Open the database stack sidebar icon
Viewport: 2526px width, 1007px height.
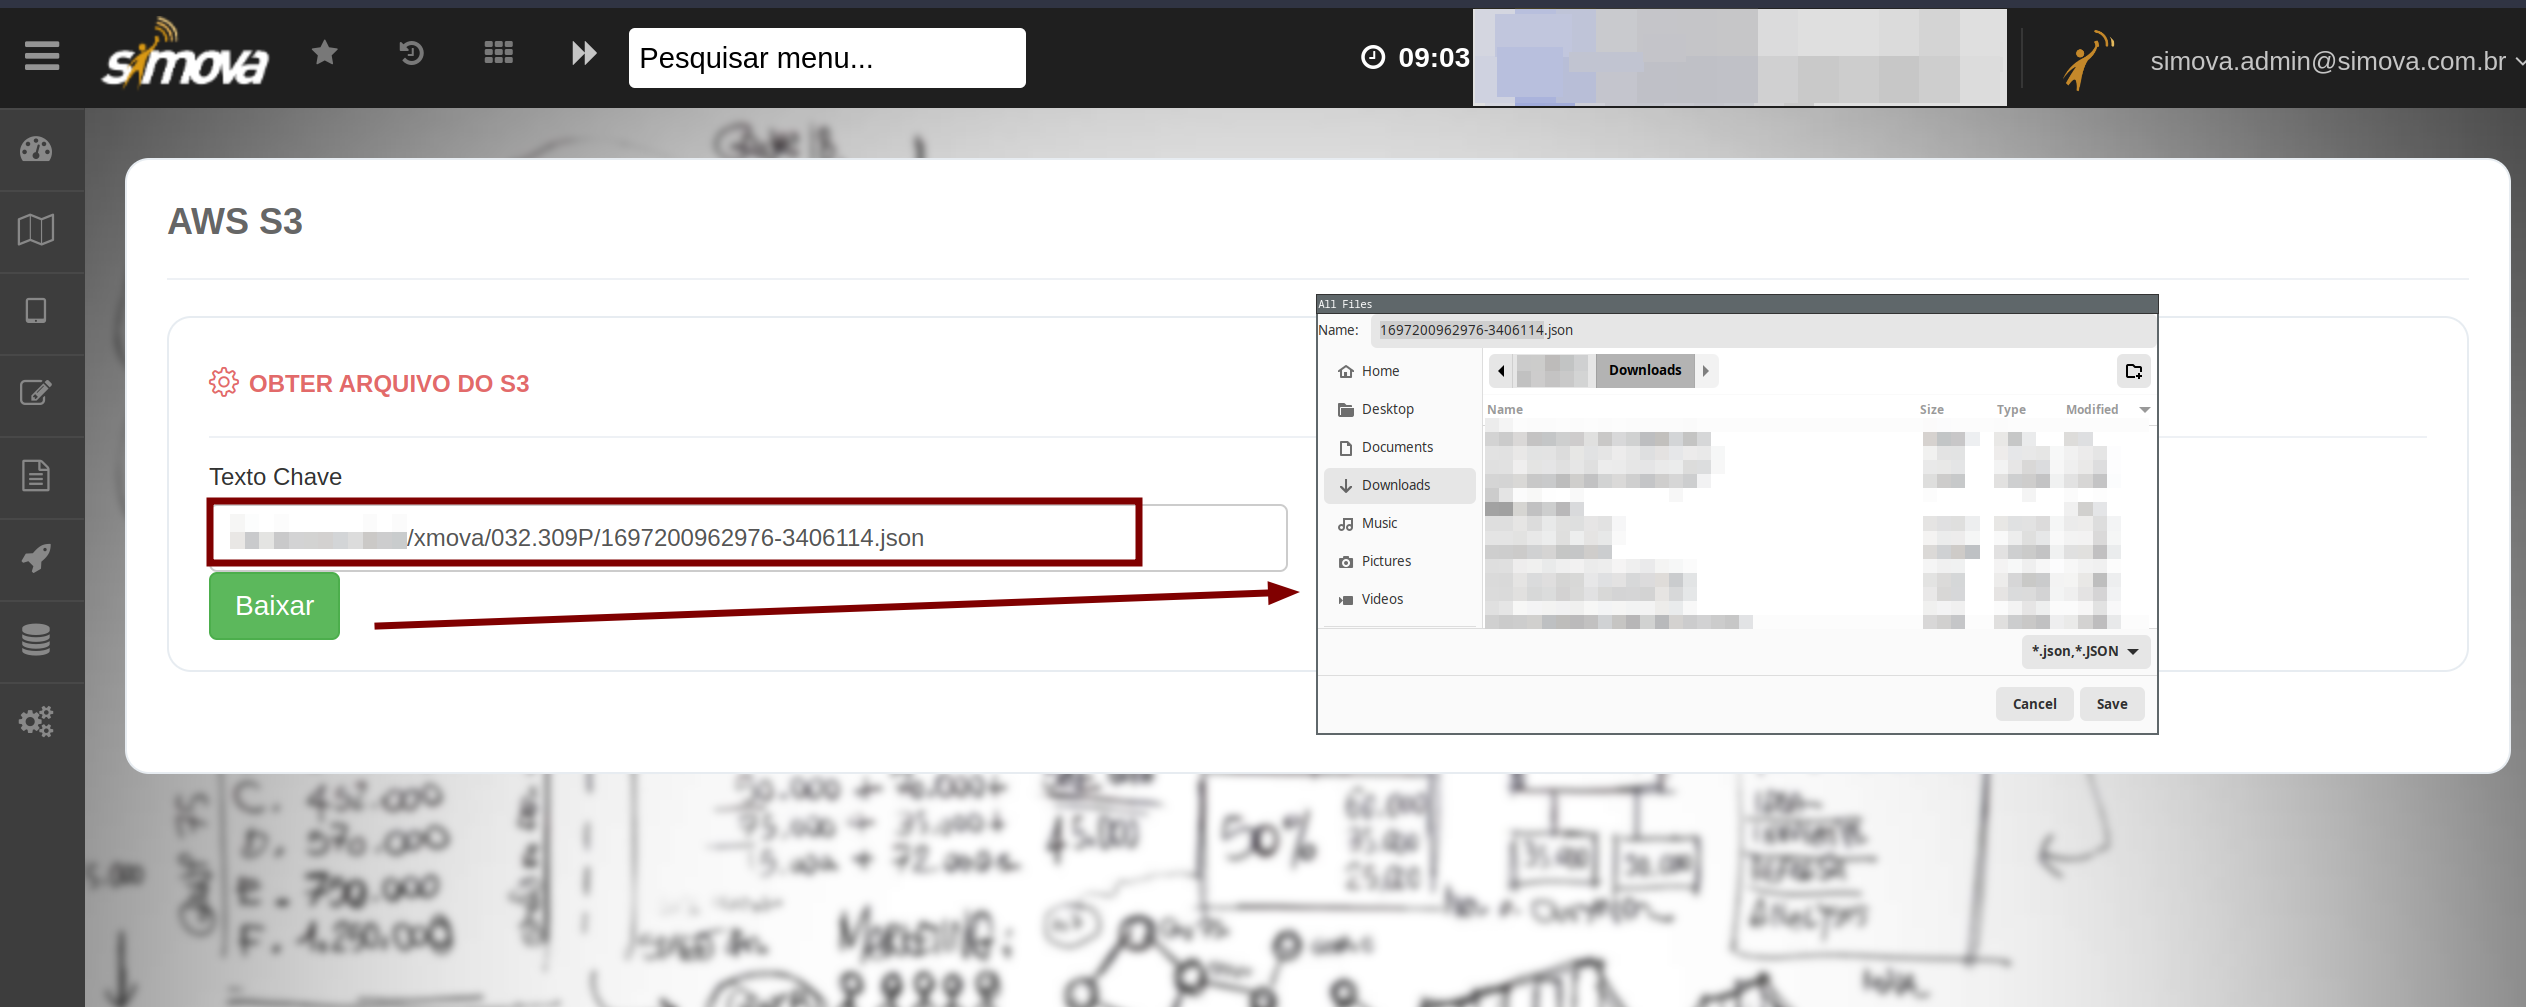pyautogui.click(x=37, y=640)
